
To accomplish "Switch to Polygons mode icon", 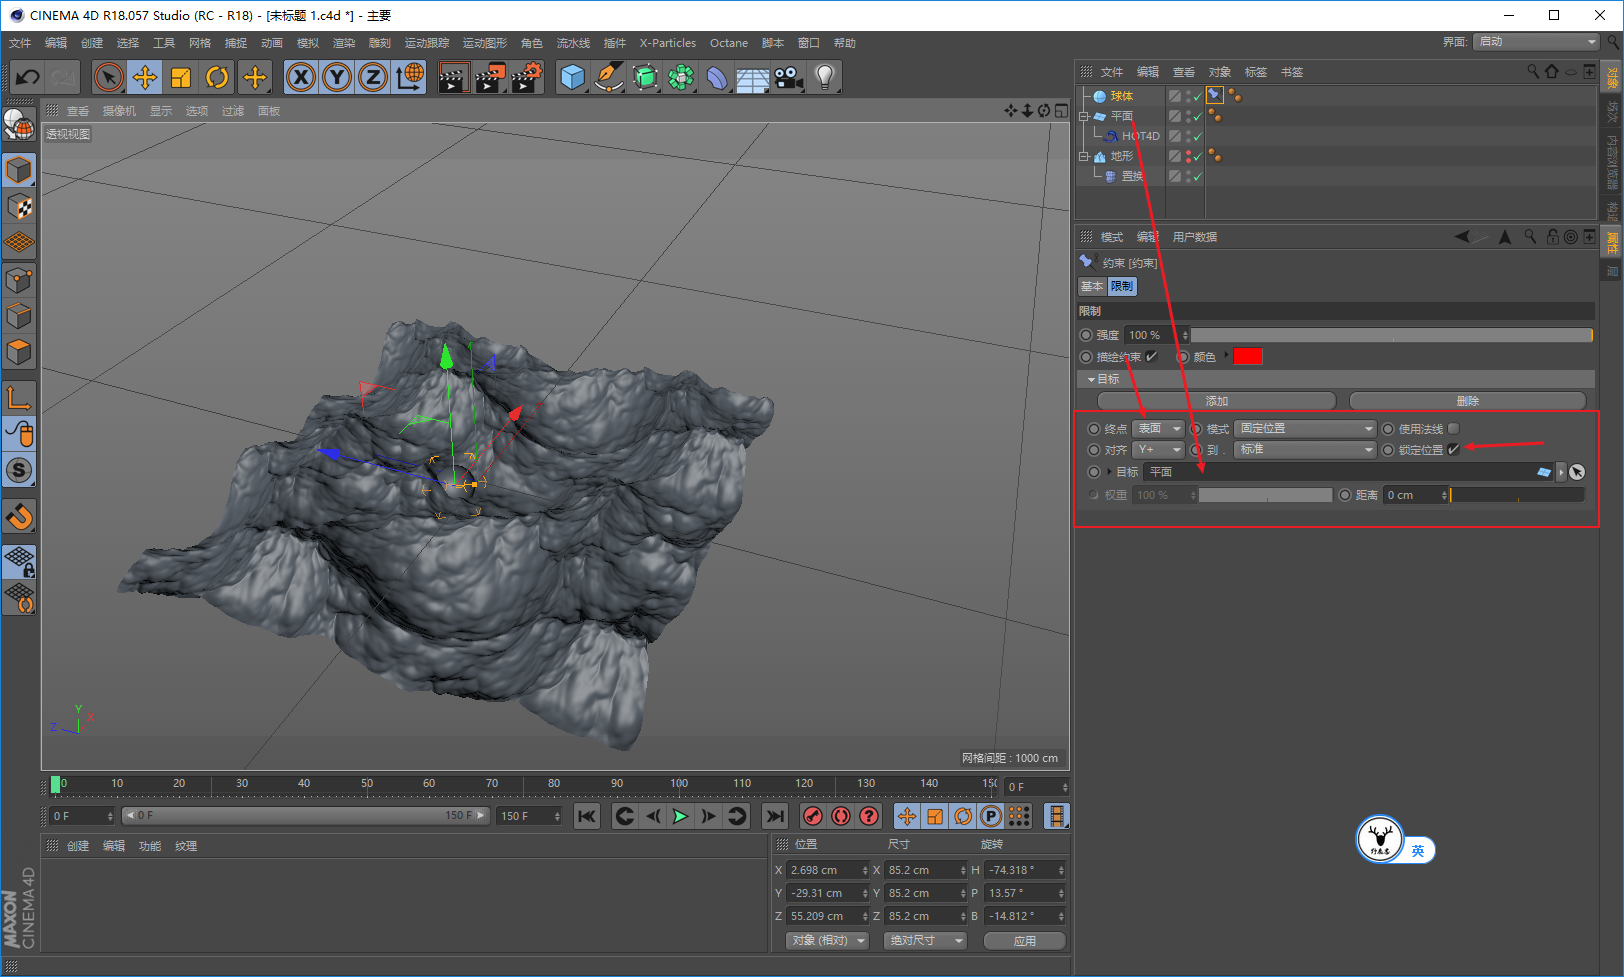I will click(19, 352).
